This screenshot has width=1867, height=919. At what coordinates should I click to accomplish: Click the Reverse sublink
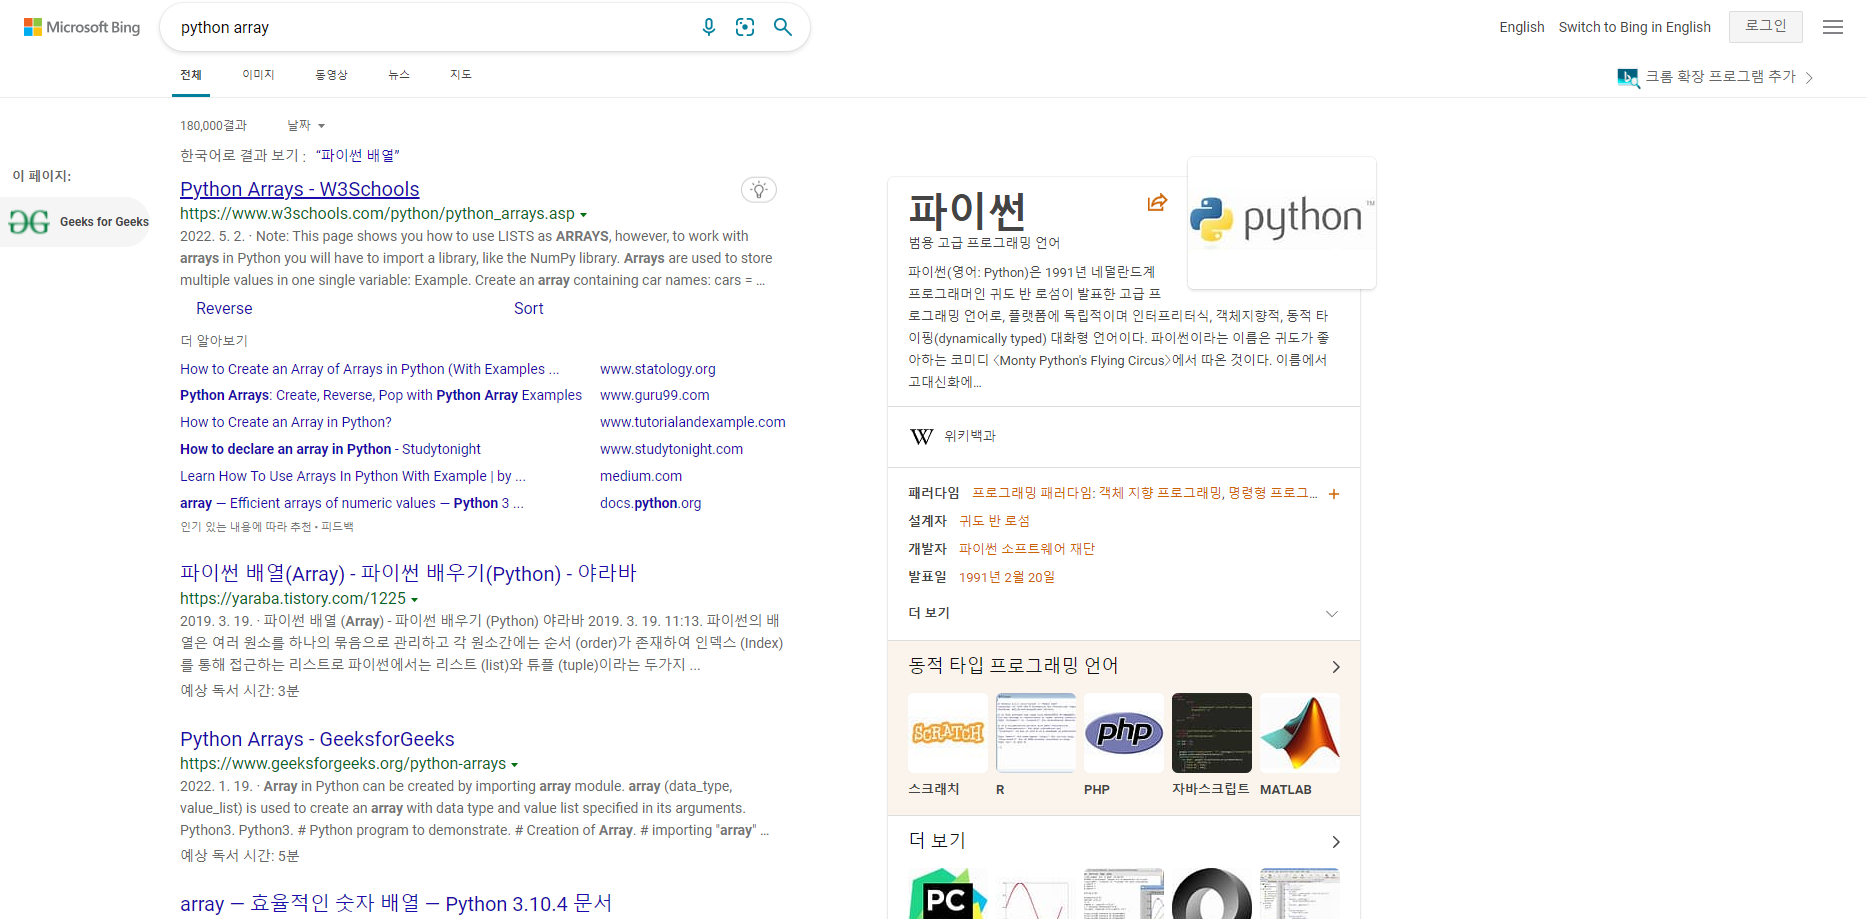pos(224,309)
